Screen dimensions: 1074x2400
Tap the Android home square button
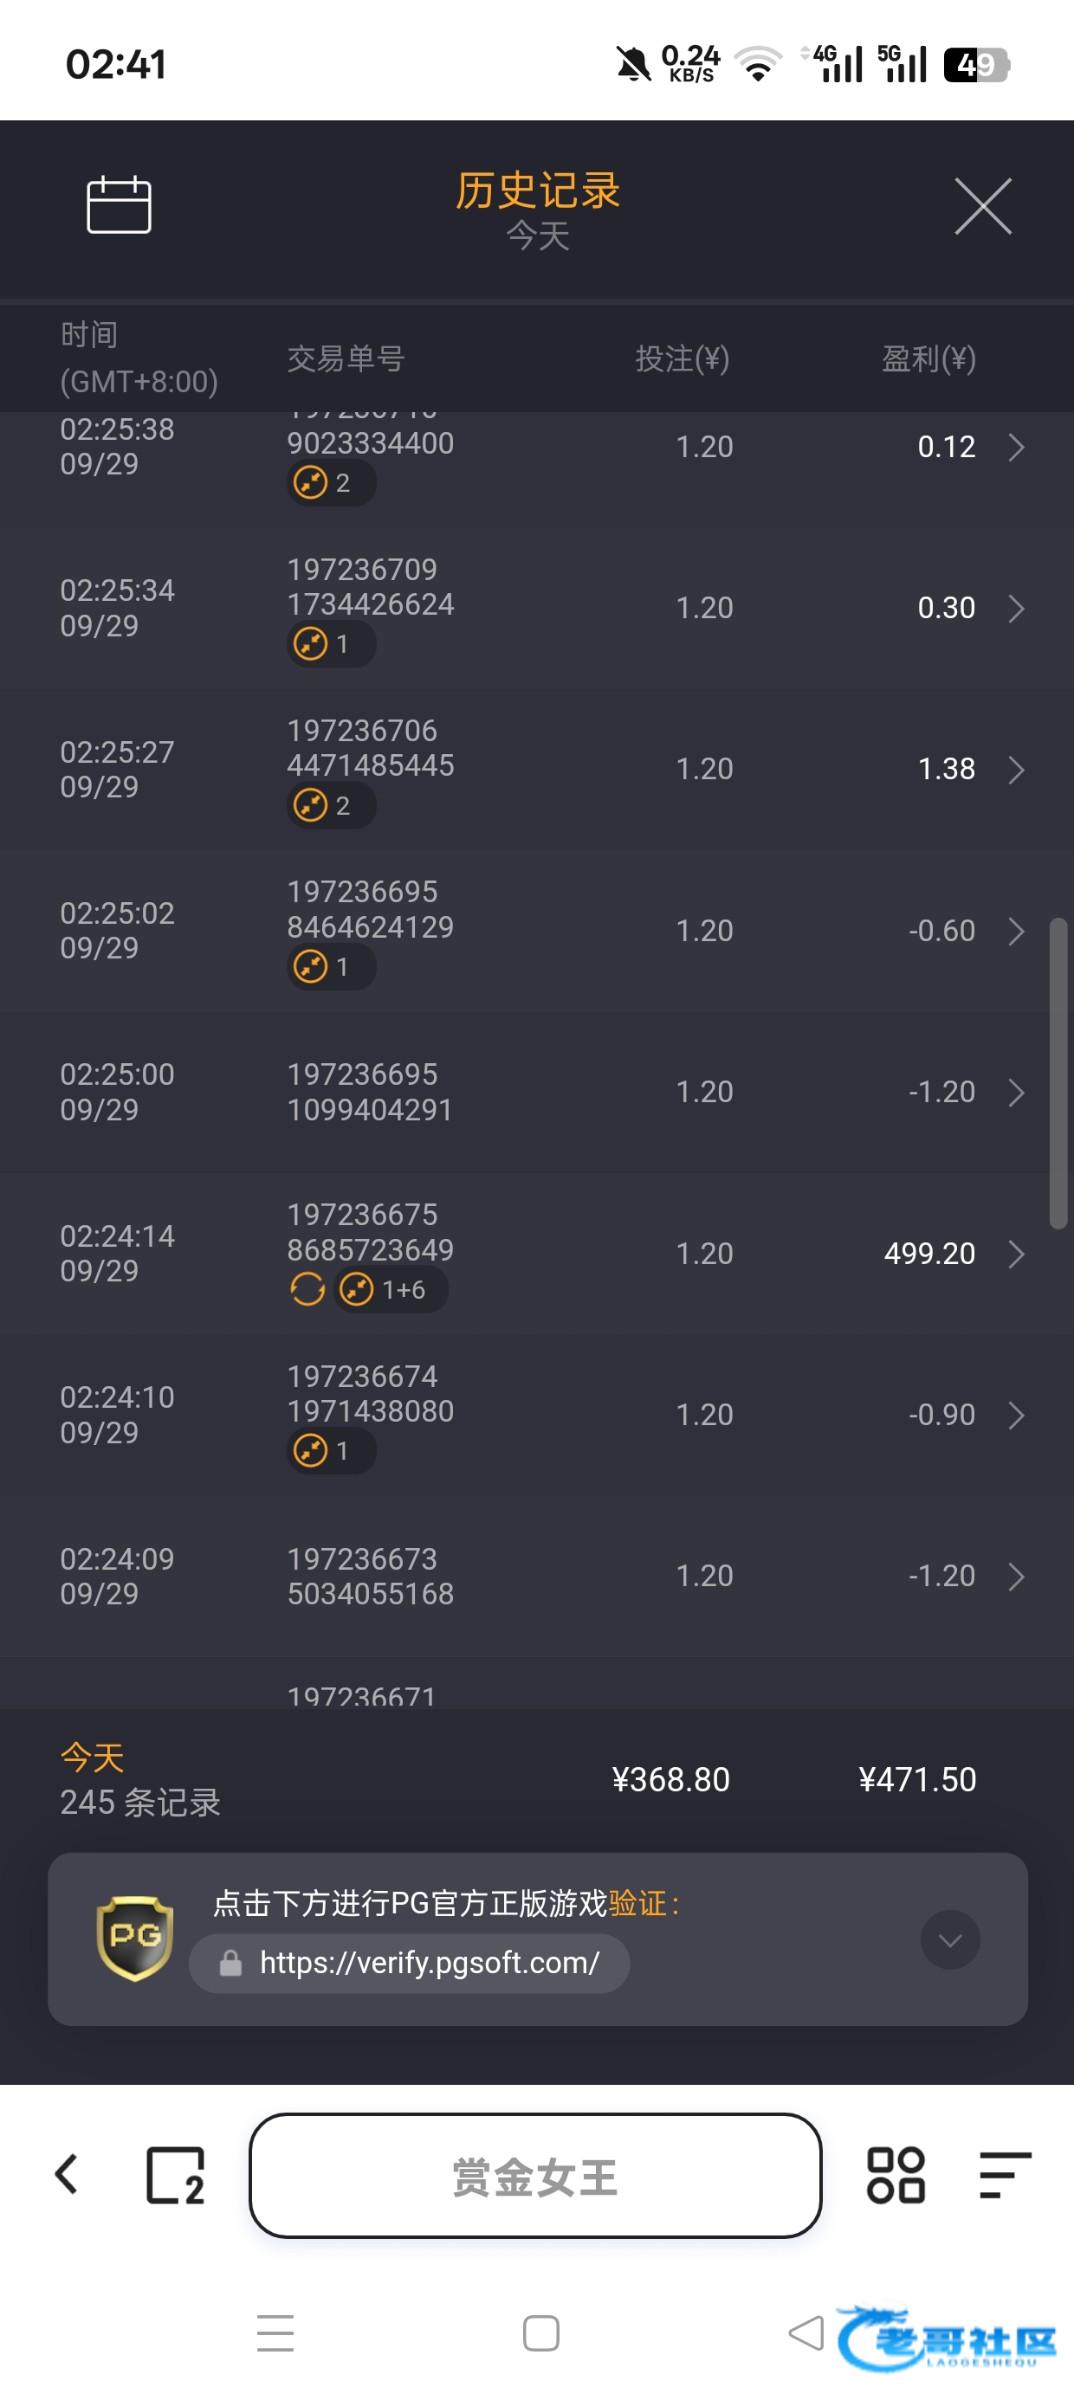540,2333
